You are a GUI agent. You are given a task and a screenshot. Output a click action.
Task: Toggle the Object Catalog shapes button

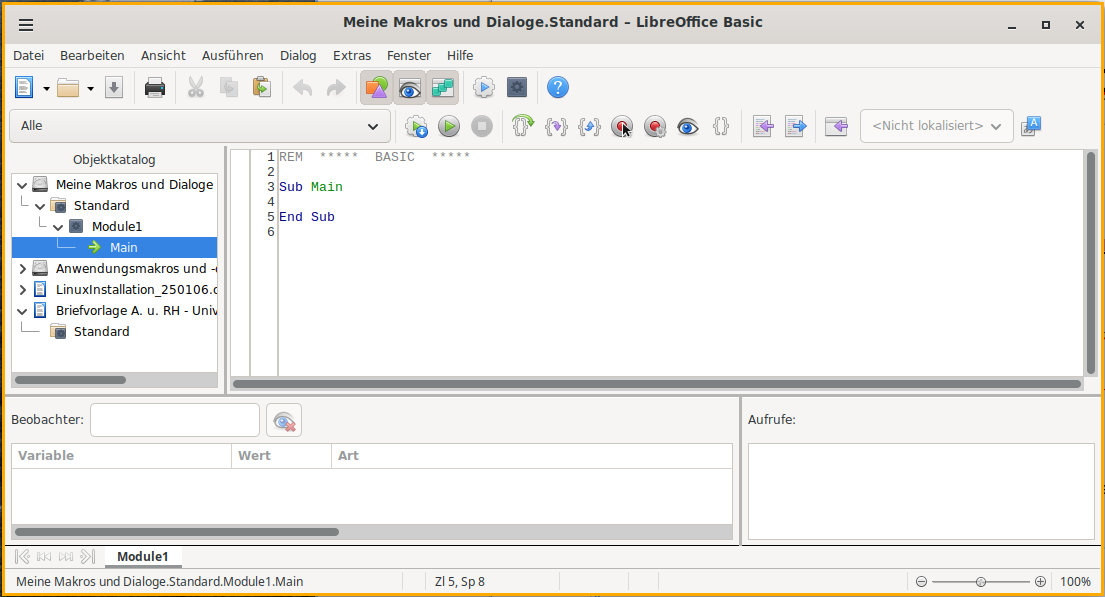pos(376,87)
